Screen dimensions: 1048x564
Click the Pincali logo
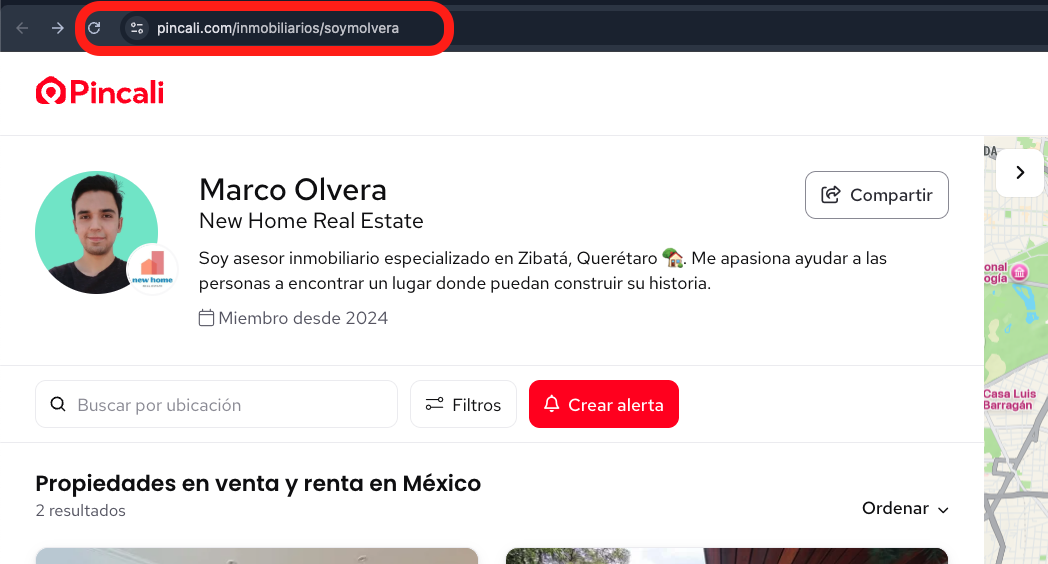click(100, 92)
